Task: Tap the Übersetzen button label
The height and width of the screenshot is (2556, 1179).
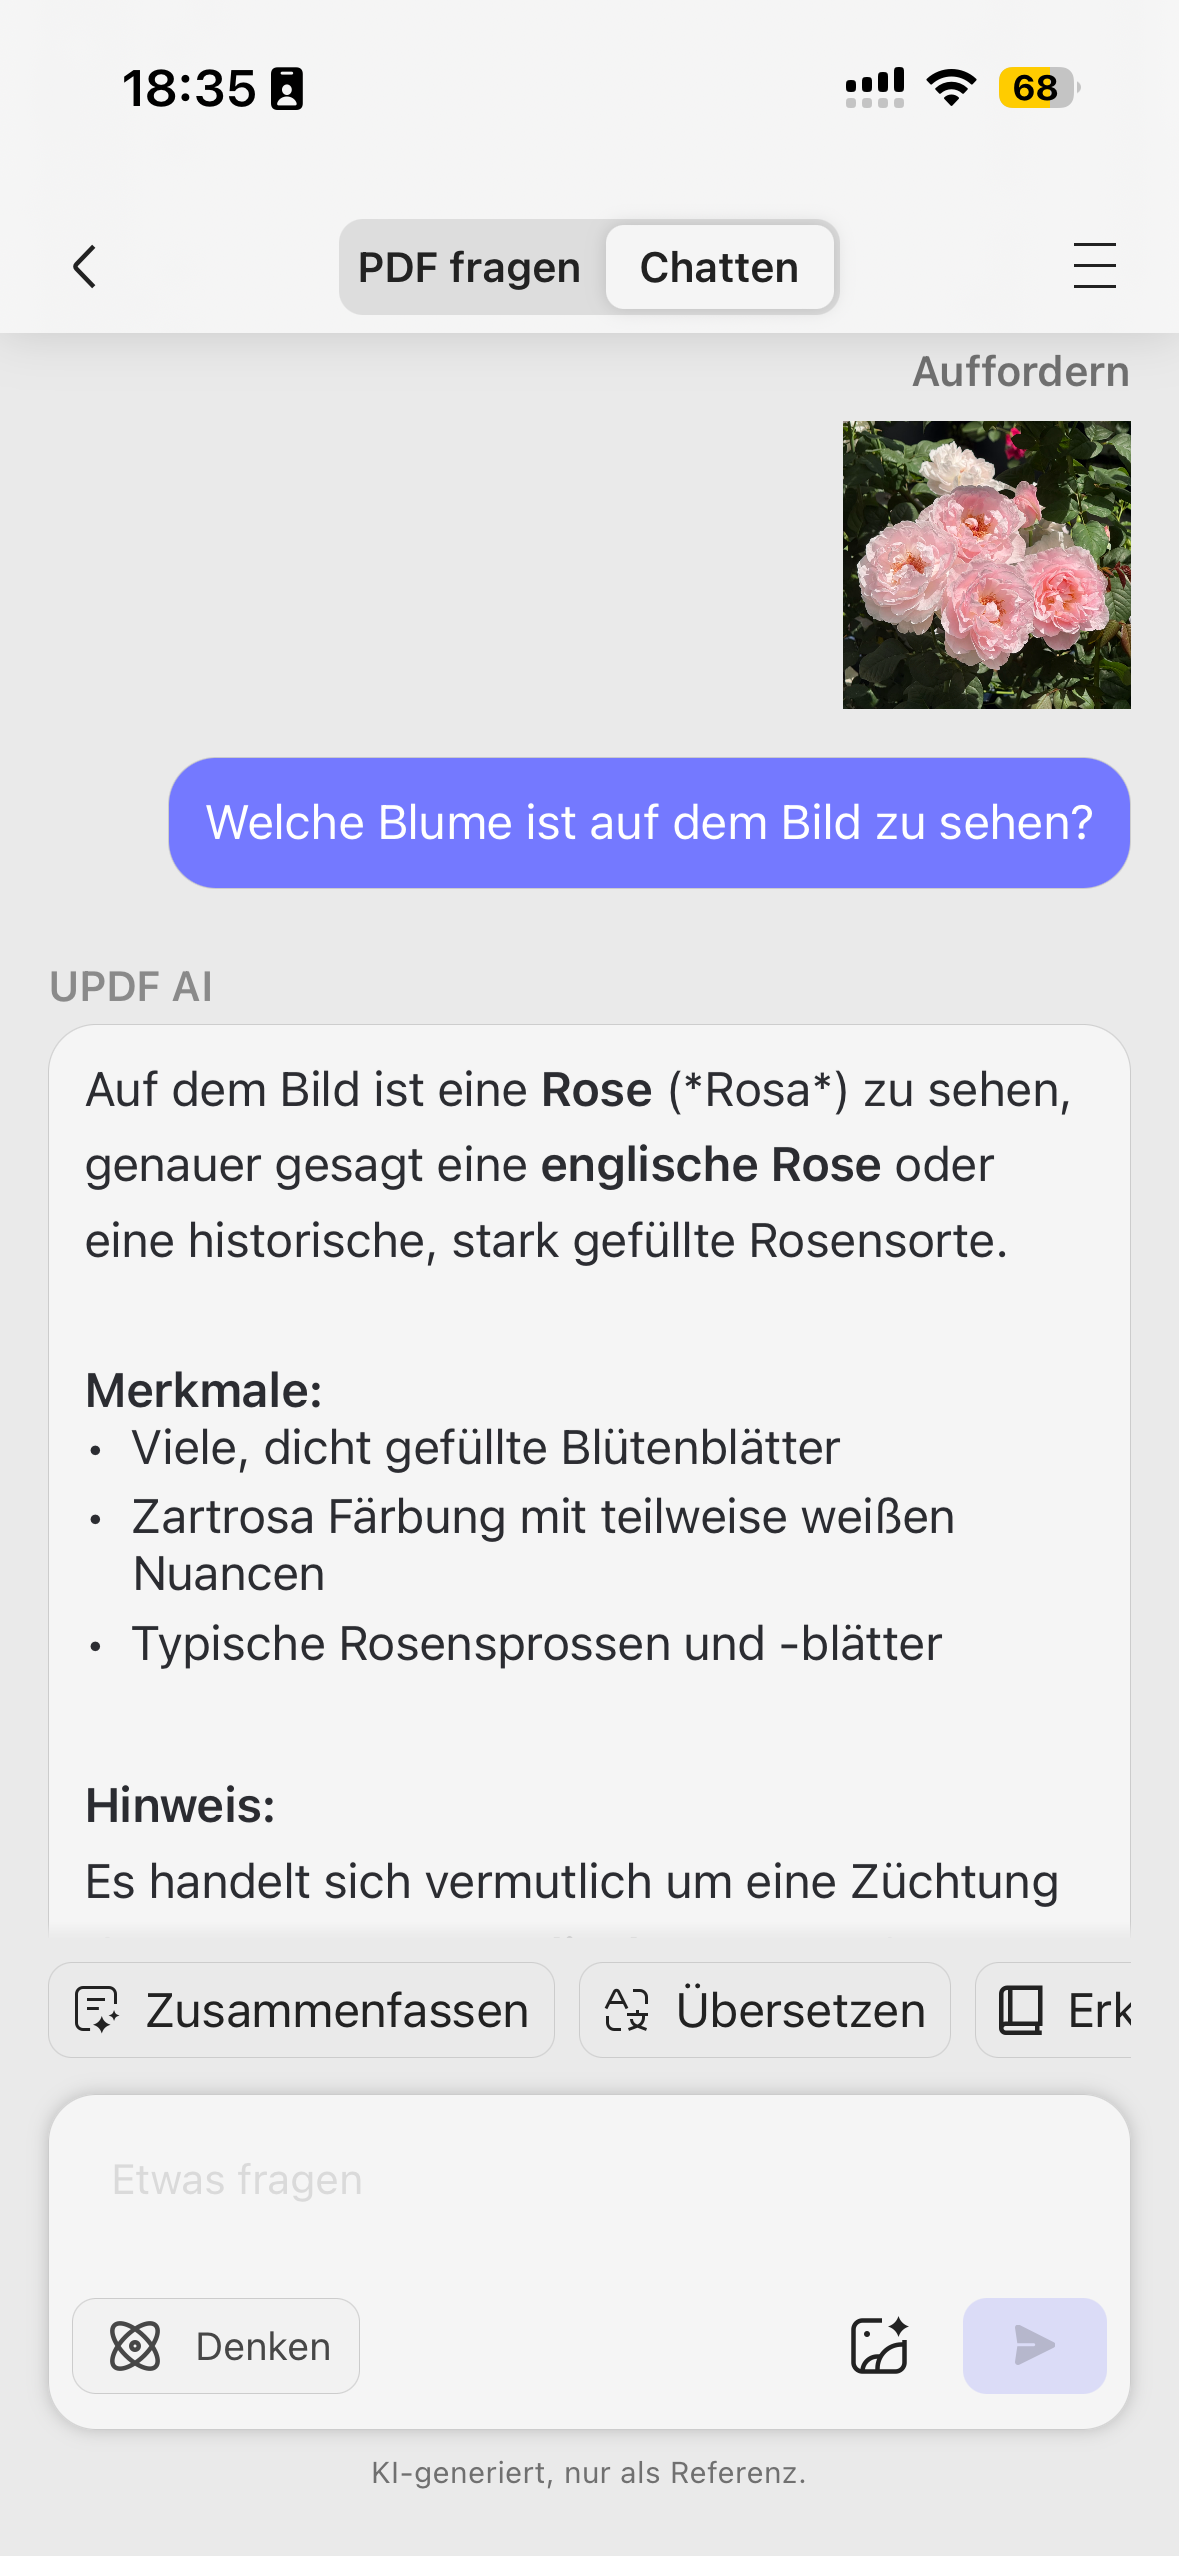Action: point(800,2010)
